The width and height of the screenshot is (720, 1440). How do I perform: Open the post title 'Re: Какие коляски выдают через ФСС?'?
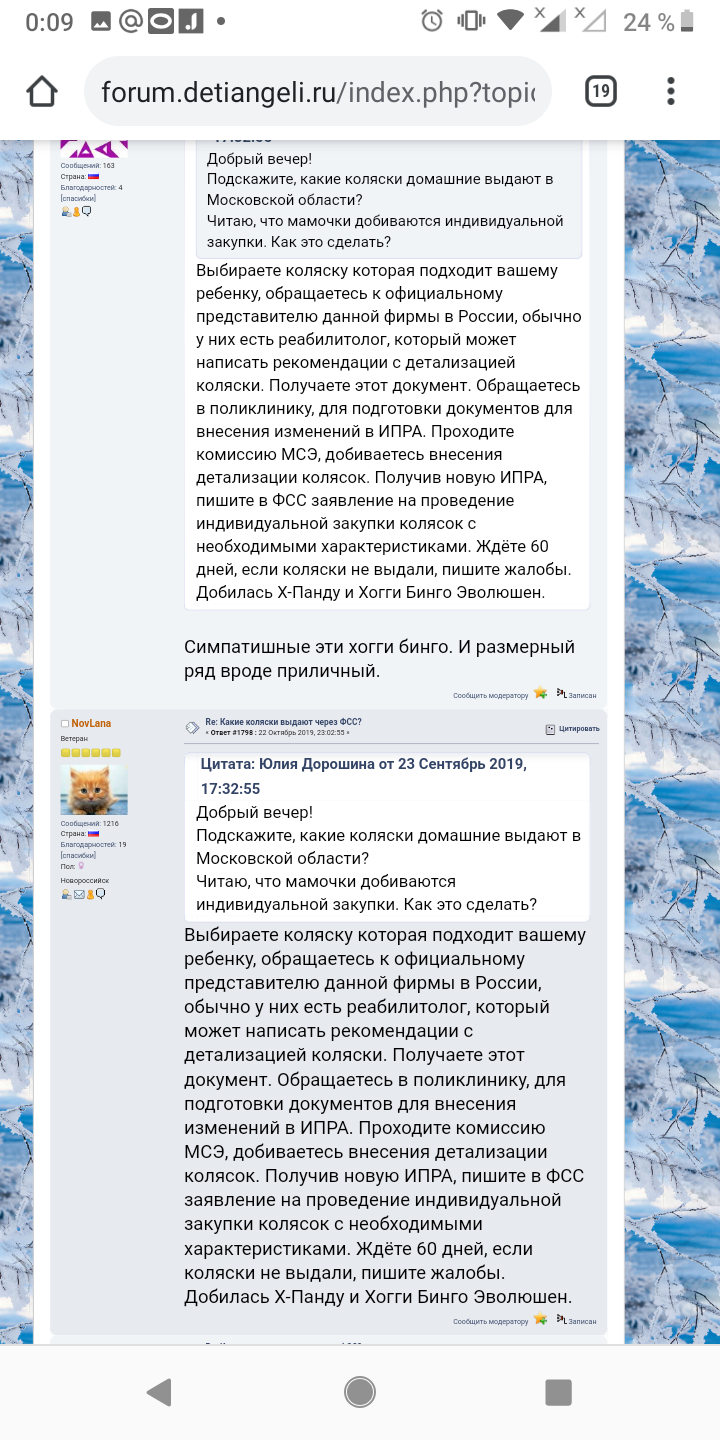pos(283,721)
